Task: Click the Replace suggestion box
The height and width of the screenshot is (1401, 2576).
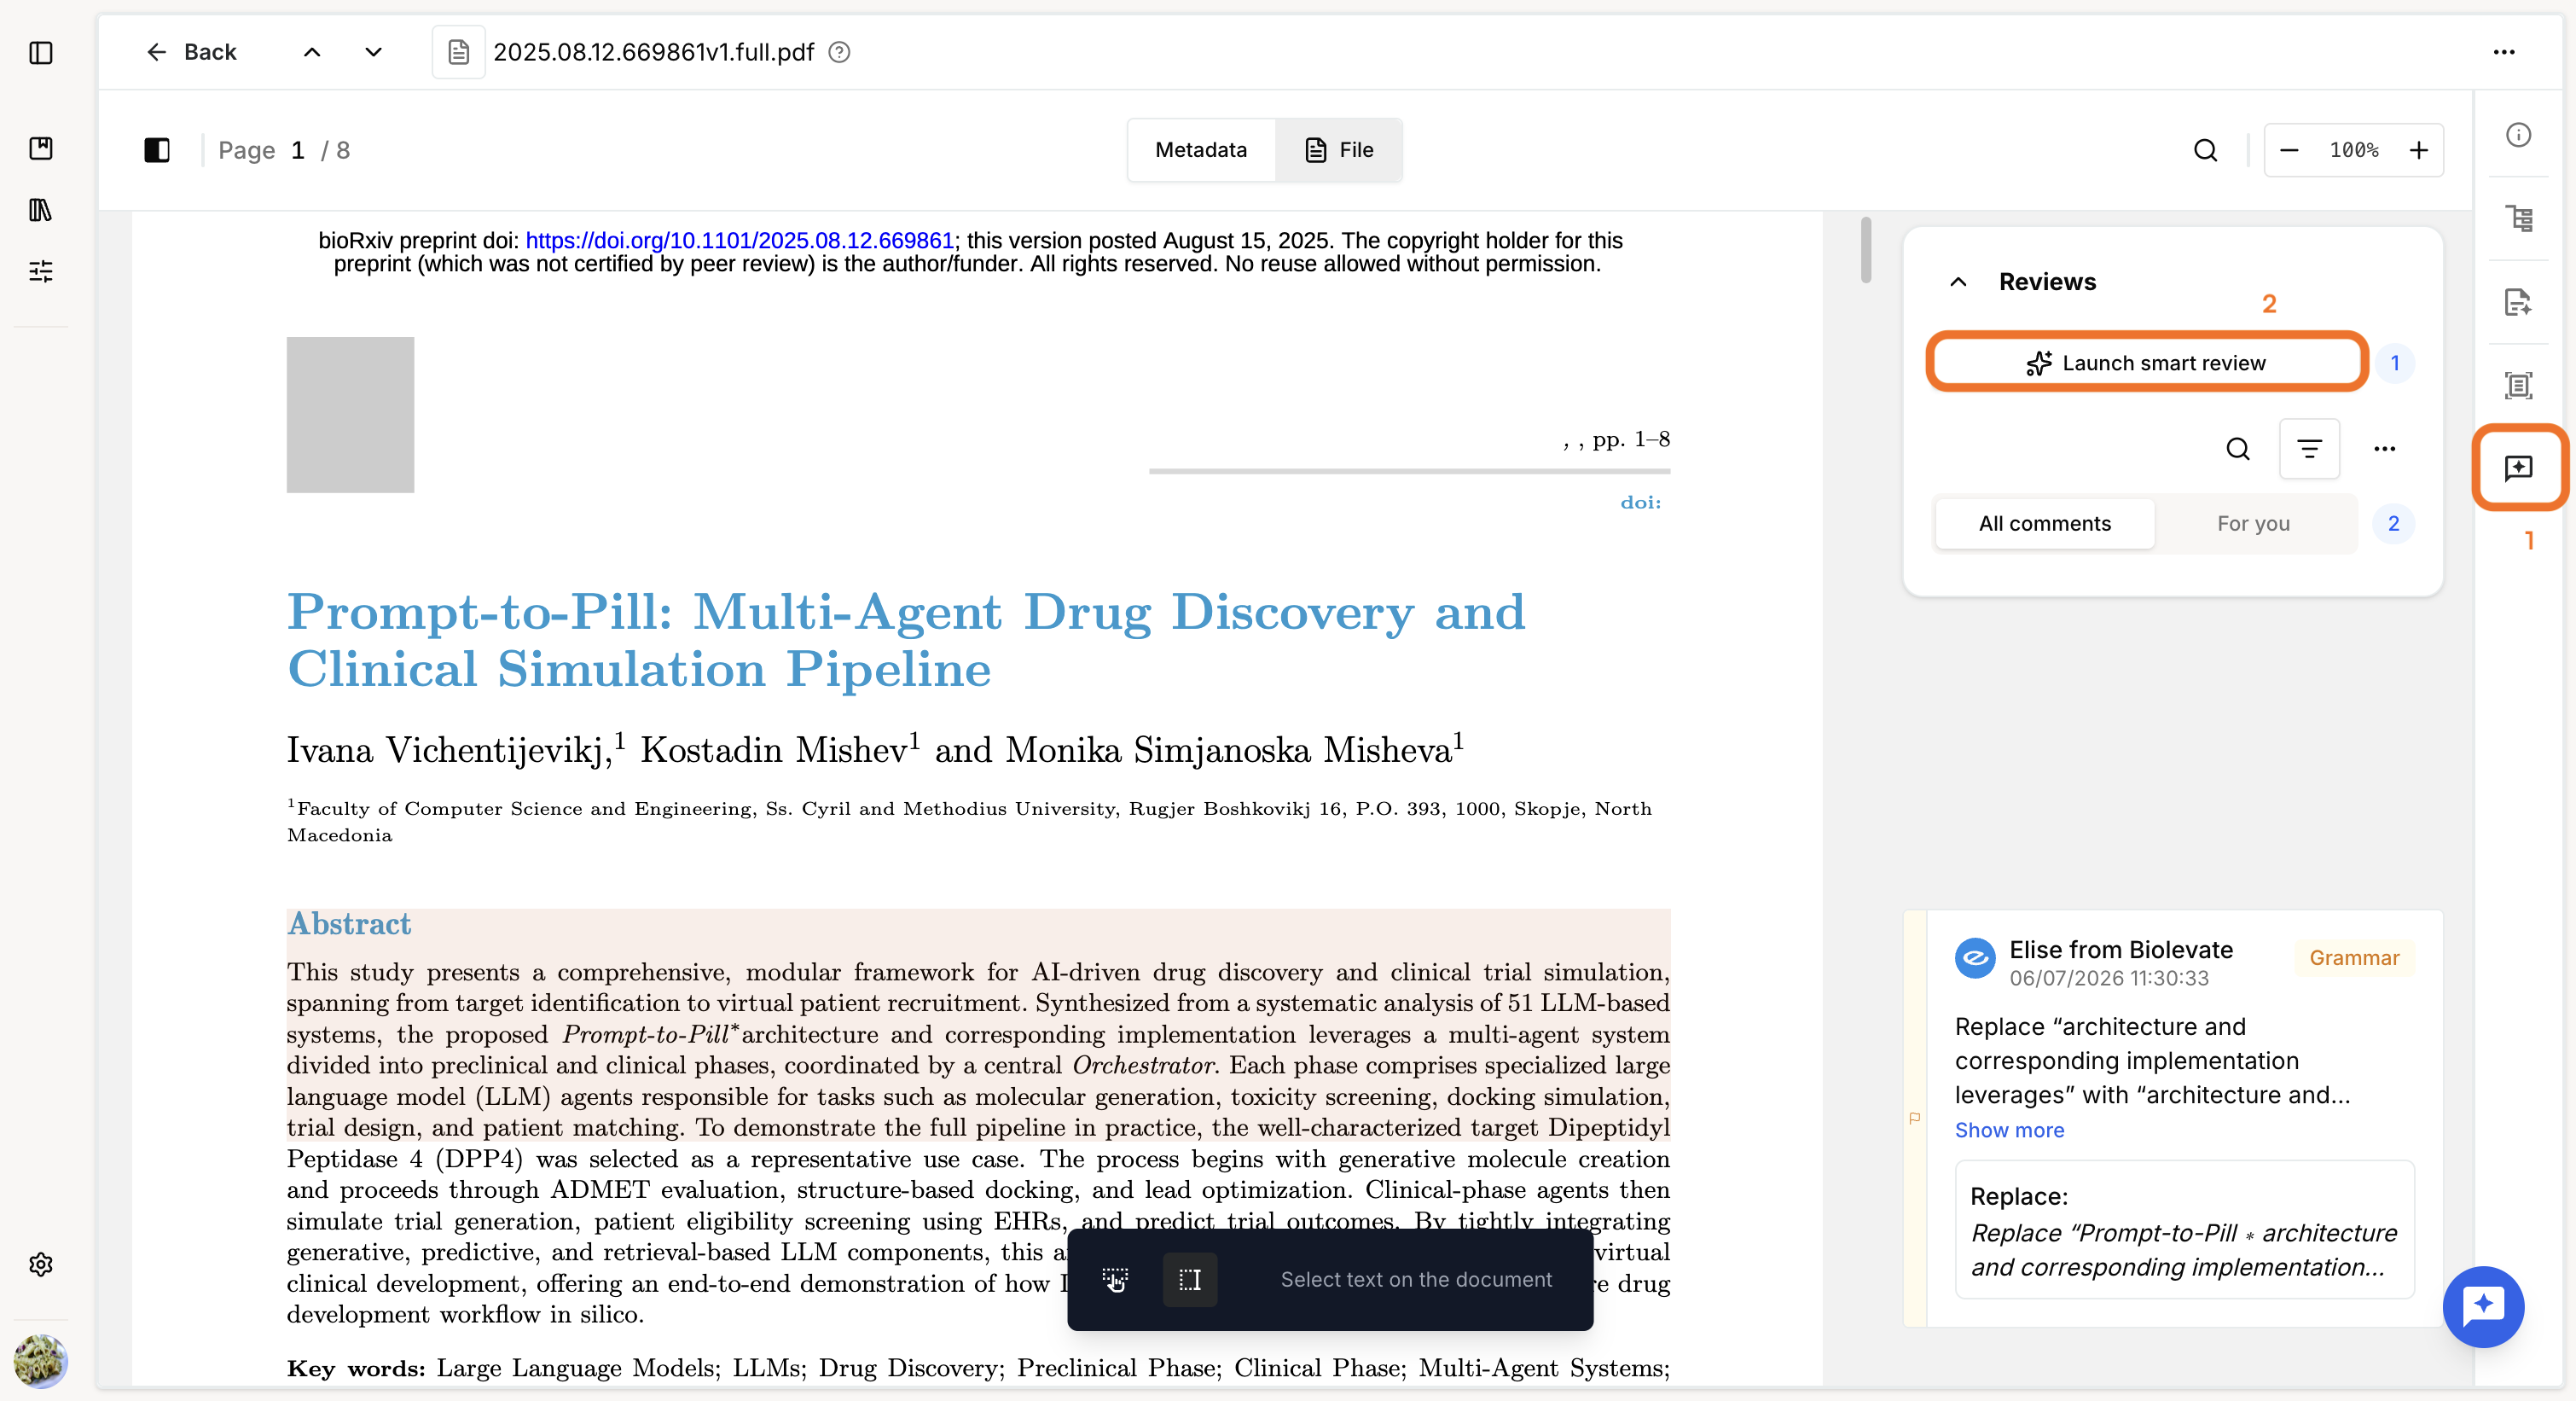Action: 2184,1229
